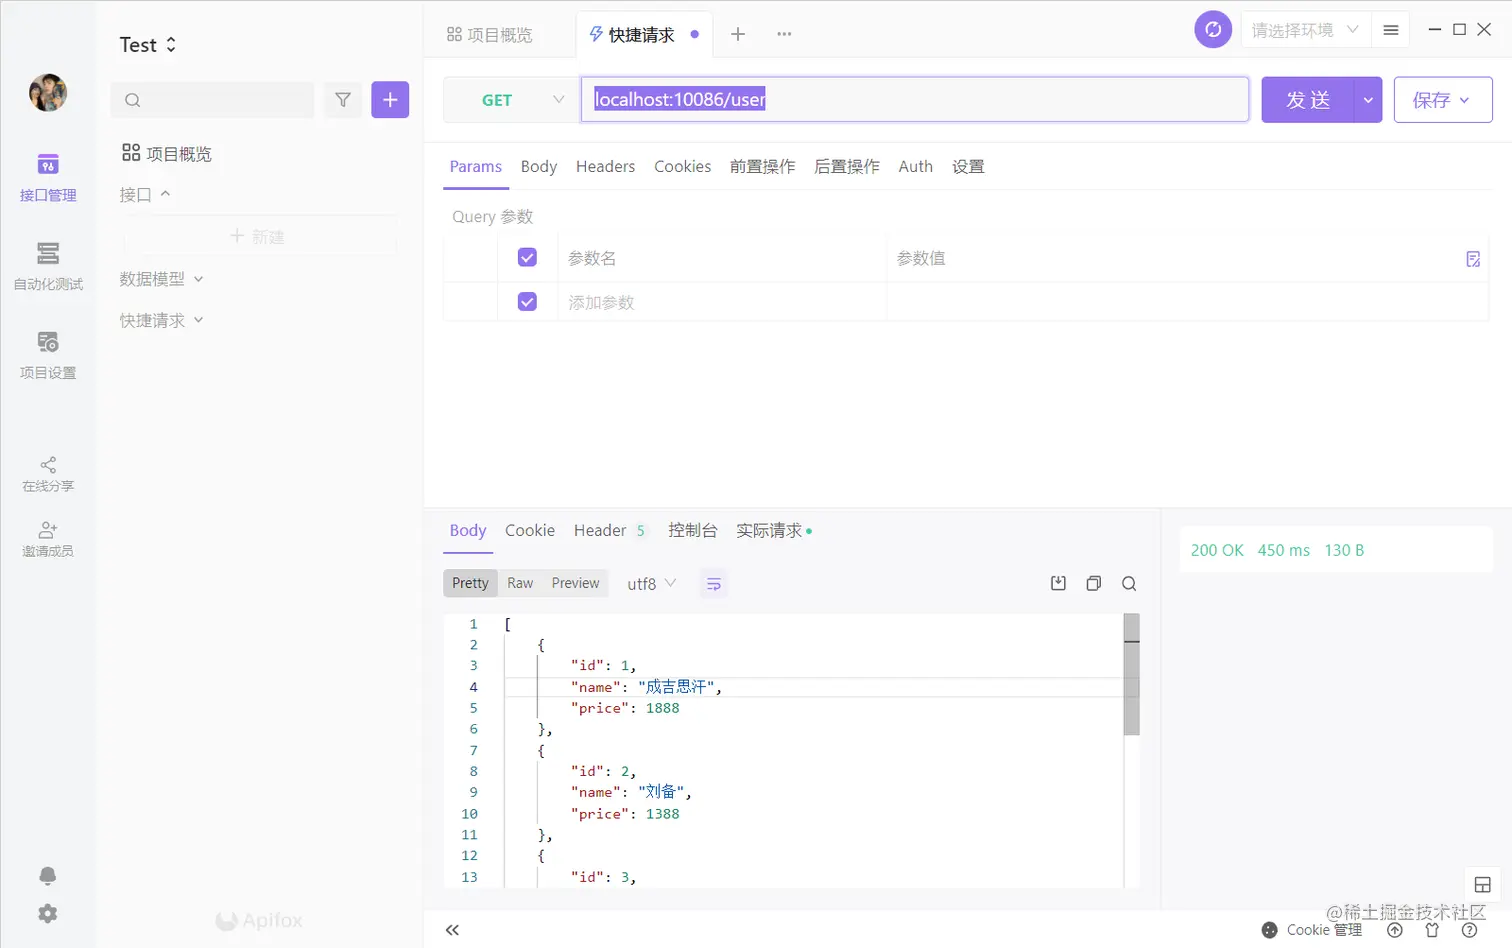The image size is (1512, 948).
Task: Select the Preview view mode
Action: pyautogui.click(x=576, y=583)
